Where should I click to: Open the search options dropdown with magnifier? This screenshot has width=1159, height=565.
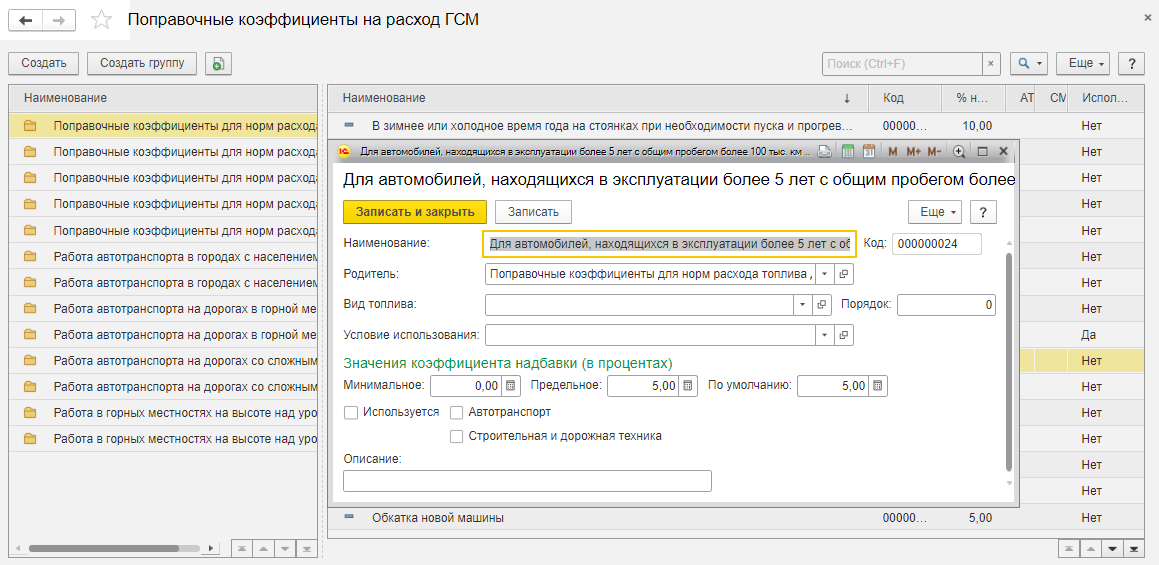tap(1029, 64)
